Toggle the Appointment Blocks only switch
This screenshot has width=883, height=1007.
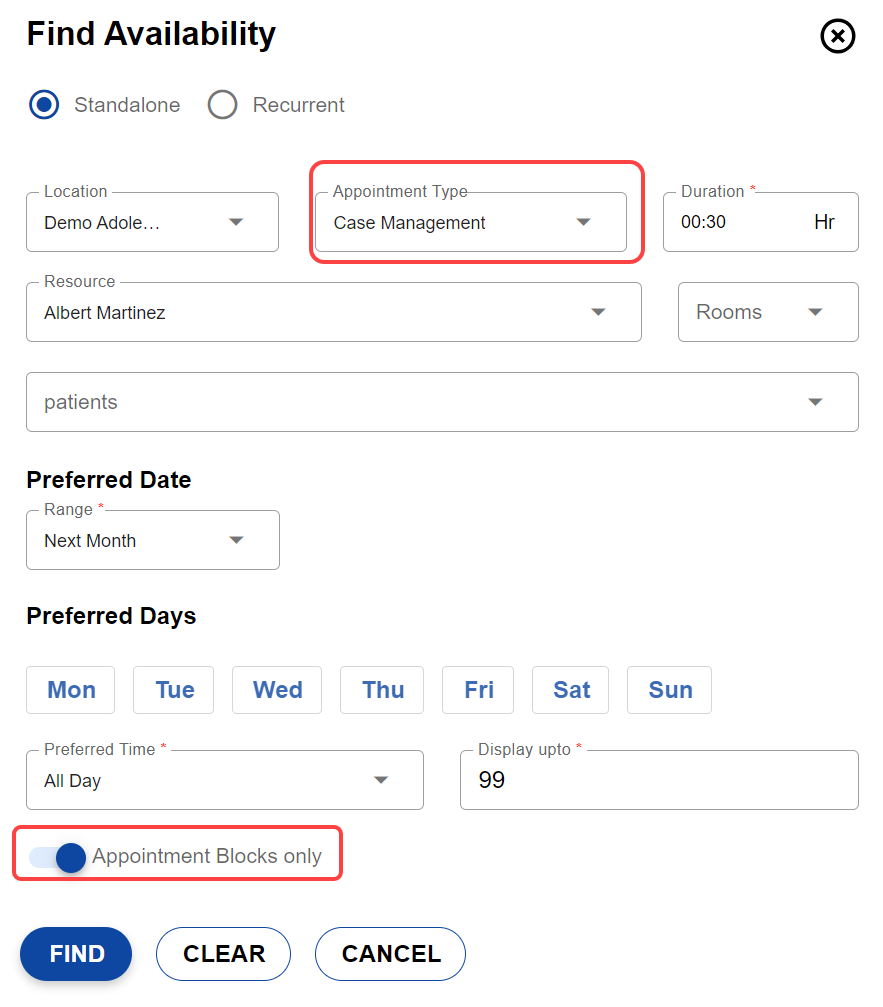(58, 857)
